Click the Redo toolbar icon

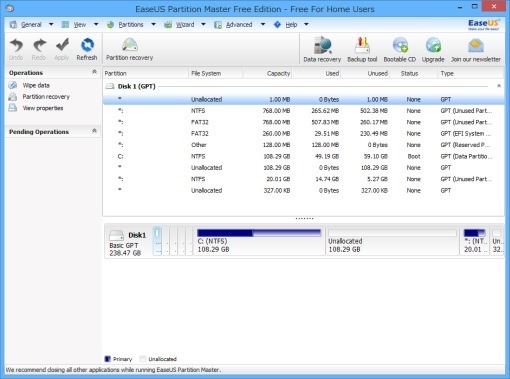[39, 45]
